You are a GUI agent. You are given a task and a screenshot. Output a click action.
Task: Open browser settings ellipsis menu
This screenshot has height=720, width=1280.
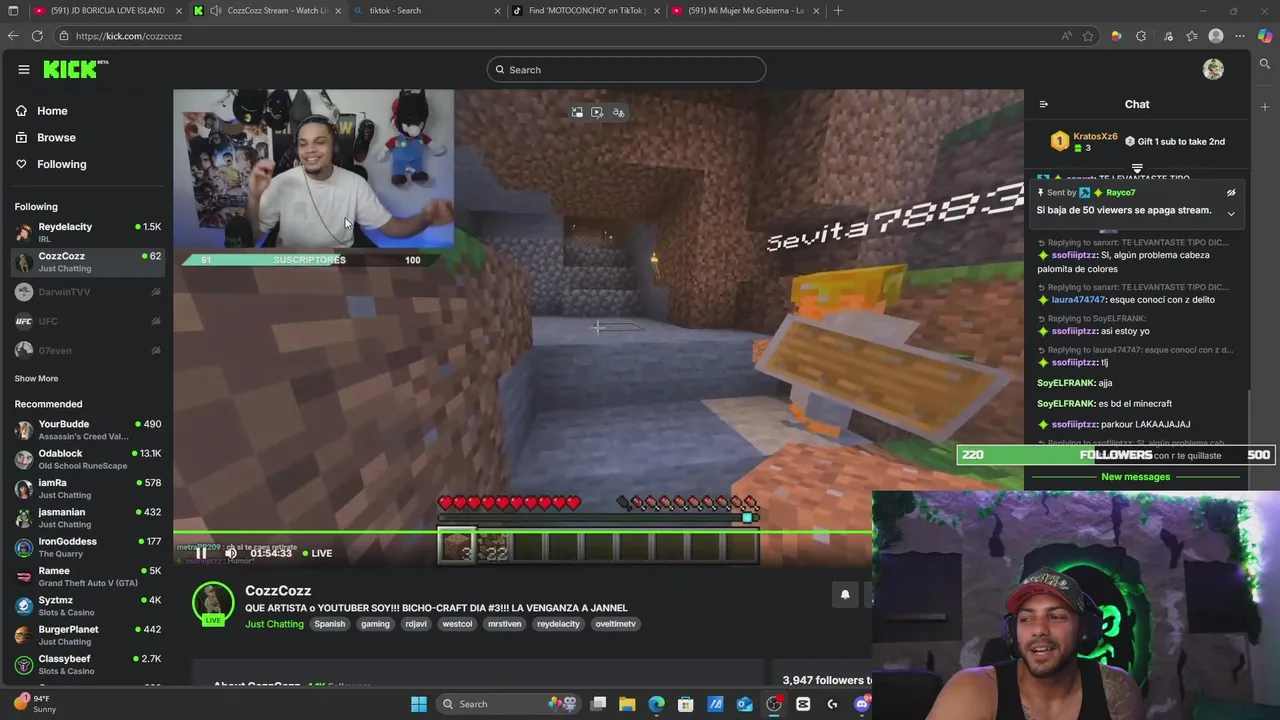1240,36
